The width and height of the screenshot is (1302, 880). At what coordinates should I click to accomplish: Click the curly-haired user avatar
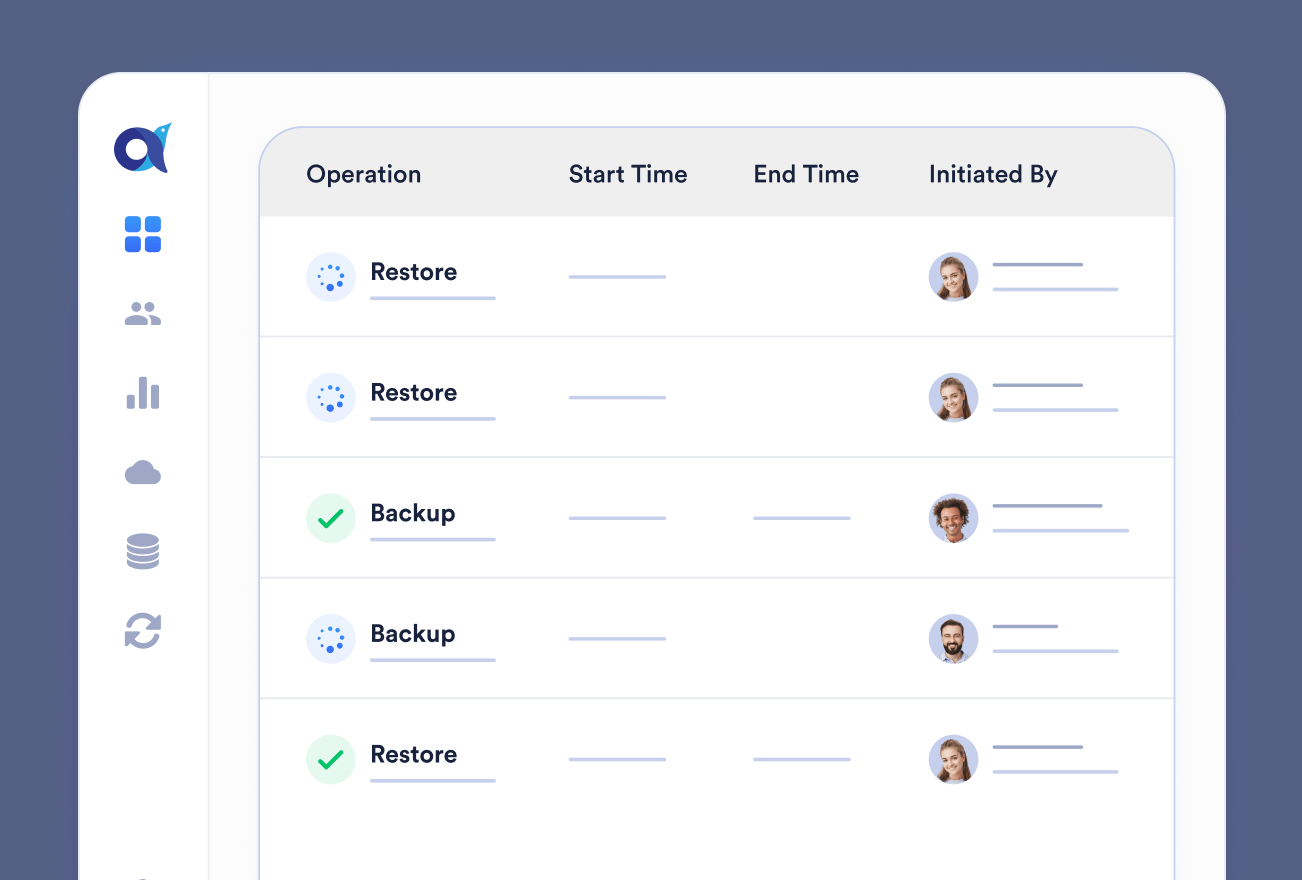click(x=953, y=518)
